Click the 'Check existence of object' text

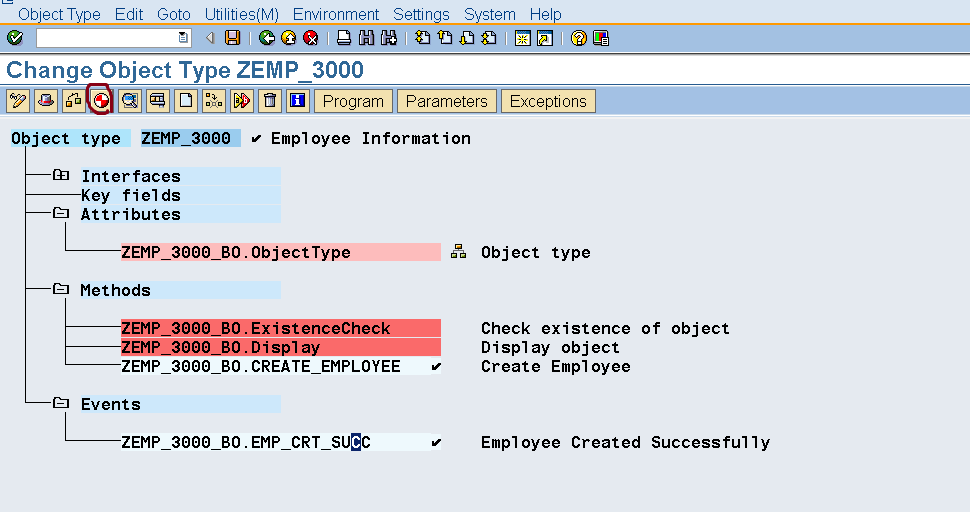coord(605,328)
